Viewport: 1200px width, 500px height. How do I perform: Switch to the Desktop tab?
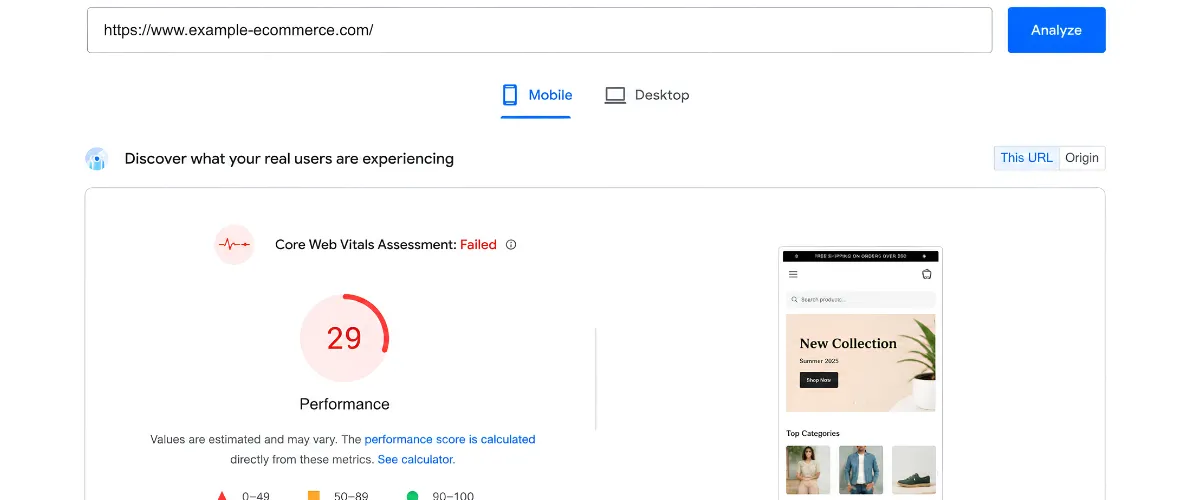pos(647,95)
